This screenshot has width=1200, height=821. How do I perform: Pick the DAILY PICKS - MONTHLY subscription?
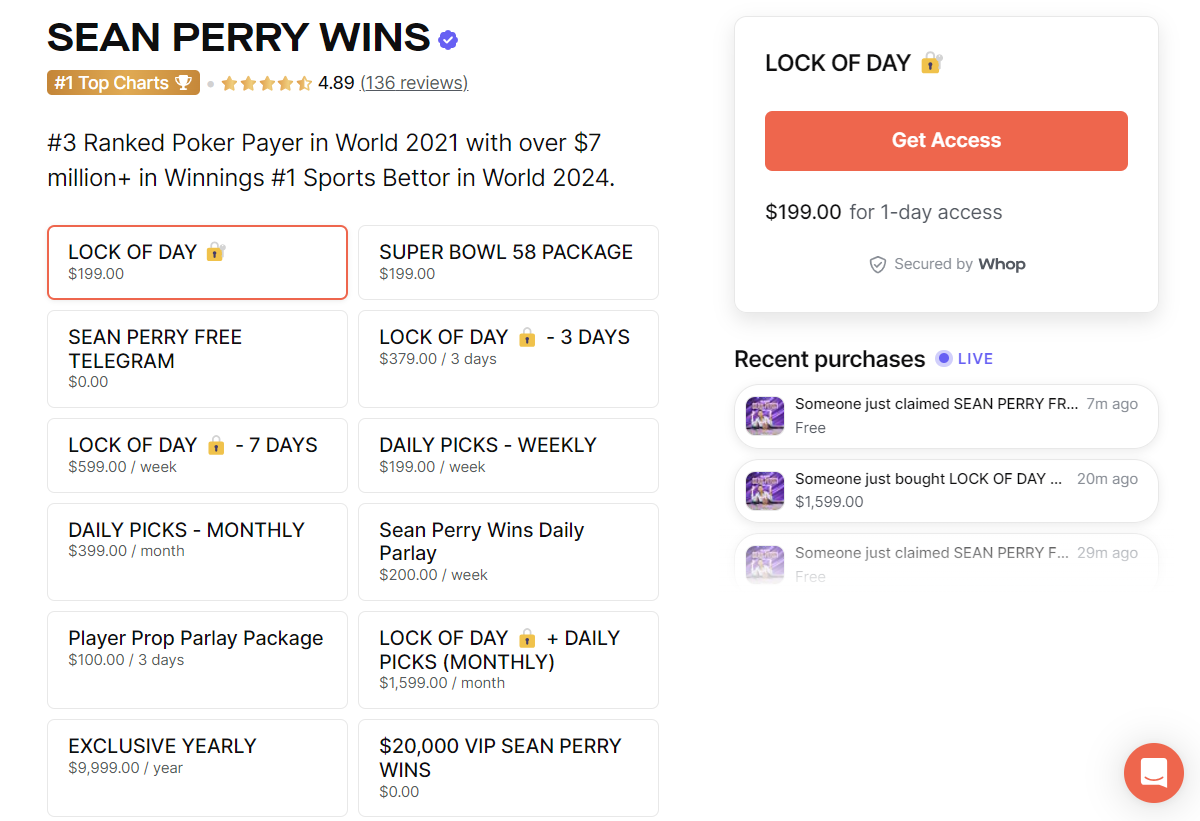pyautogui.click(x=197, y=551)
